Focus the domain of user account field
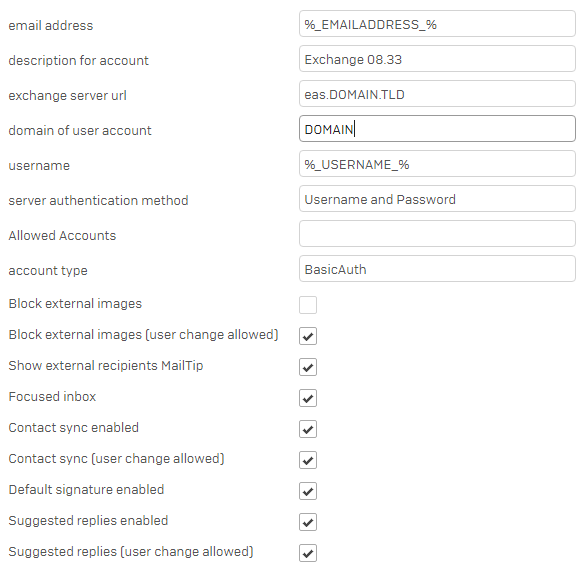585x570 pixels. point(437,129)
